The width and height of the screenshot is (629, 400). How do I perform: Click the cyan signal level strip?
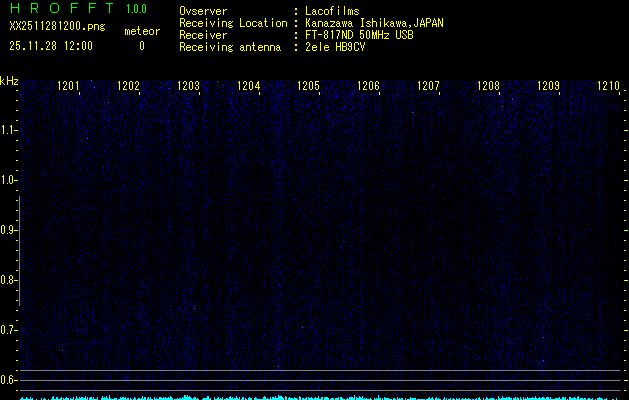[320, 396]
